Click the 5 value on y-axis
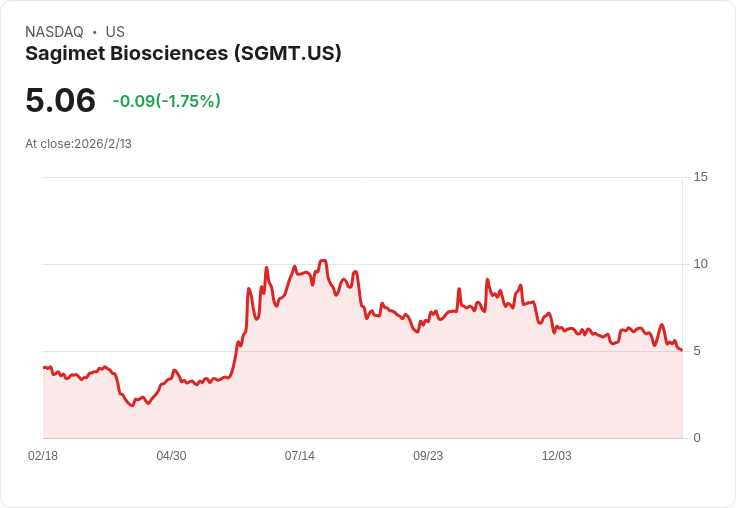736x508 pixels. tap(697, 351)
